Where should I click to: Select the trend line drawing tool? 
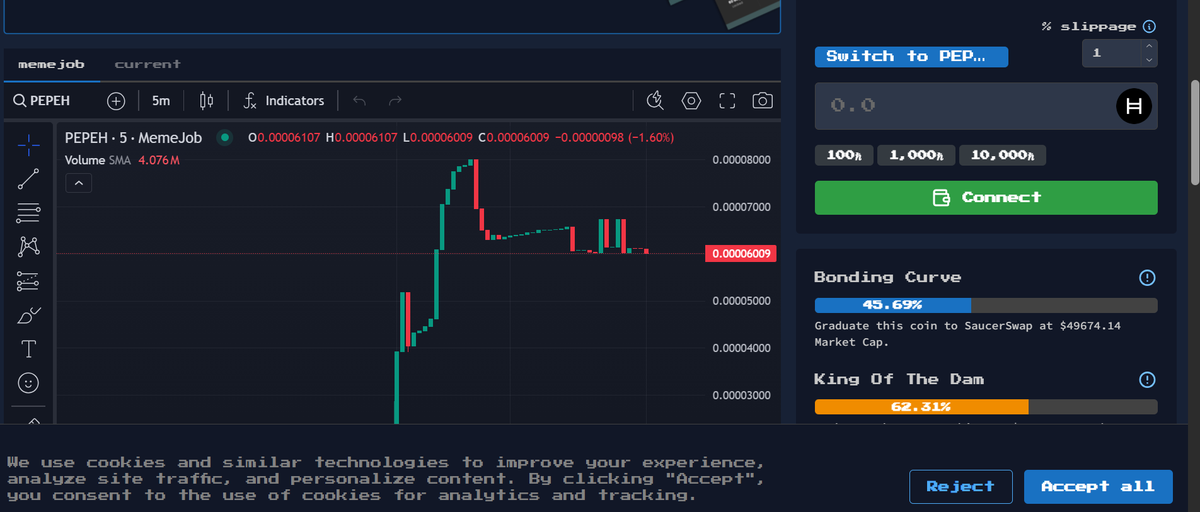point(29,179)
